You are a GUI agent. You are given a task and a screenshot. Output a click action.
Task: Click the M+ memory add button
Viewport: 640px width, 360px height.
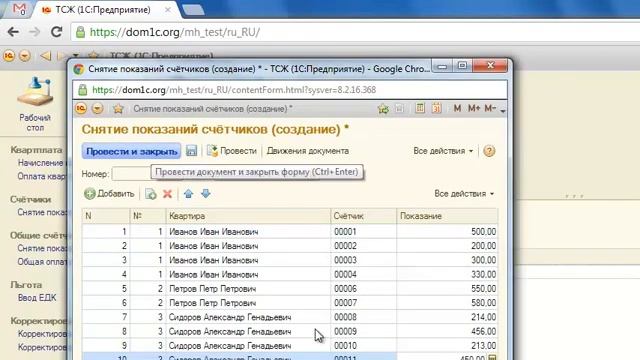pyautogui.click(x=474, y=108)
